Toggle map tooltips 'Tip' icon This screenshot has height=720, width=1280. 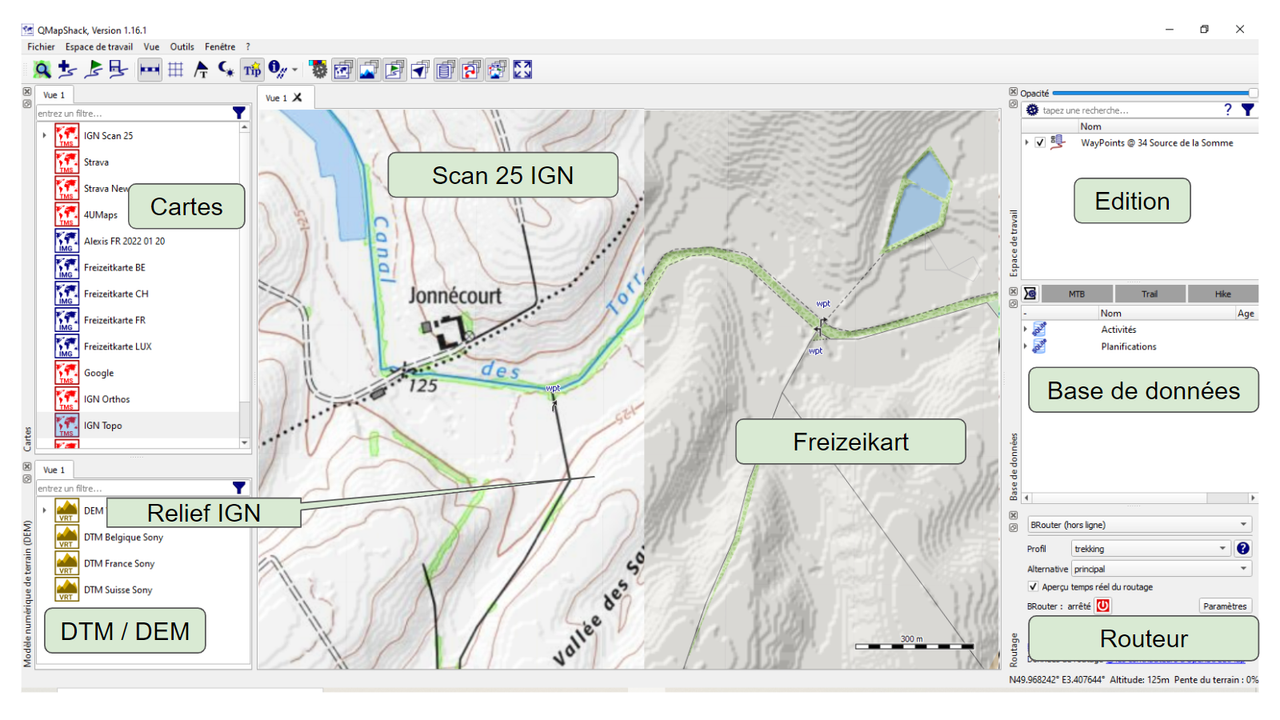[252, 70]
